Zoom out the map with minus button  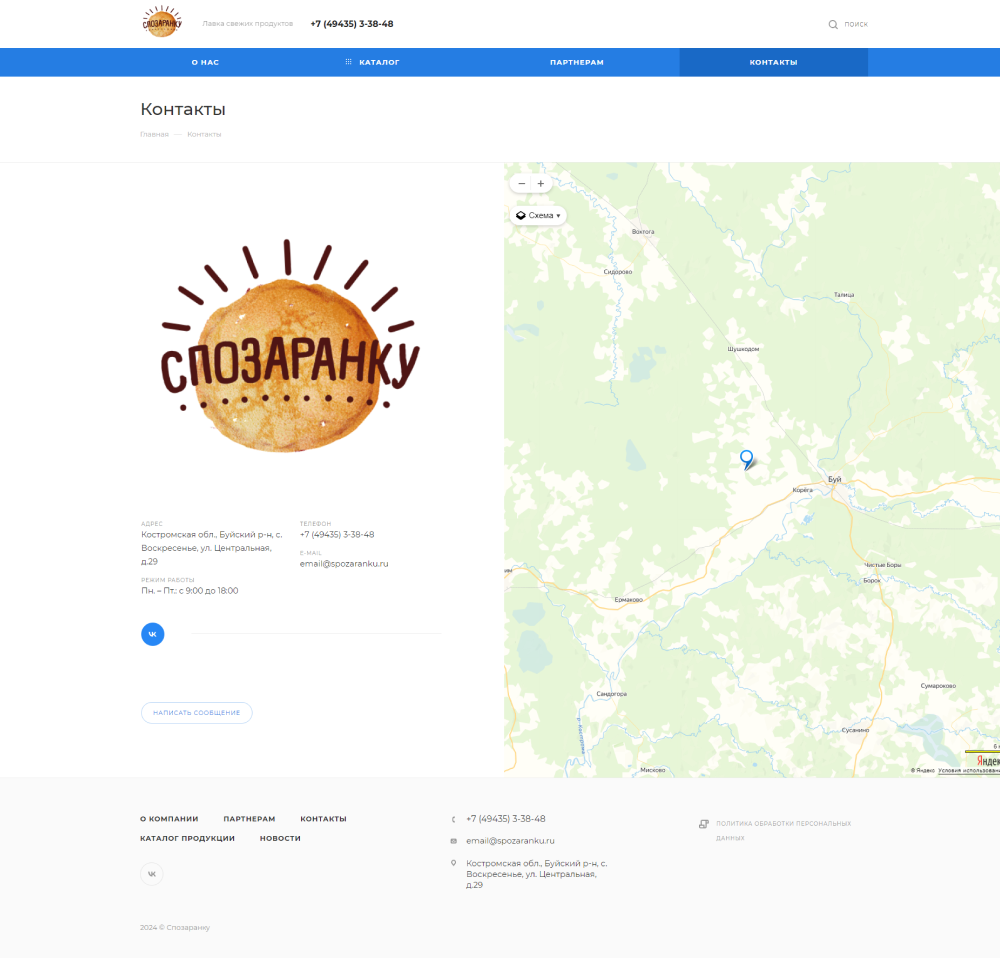[521, 184]
